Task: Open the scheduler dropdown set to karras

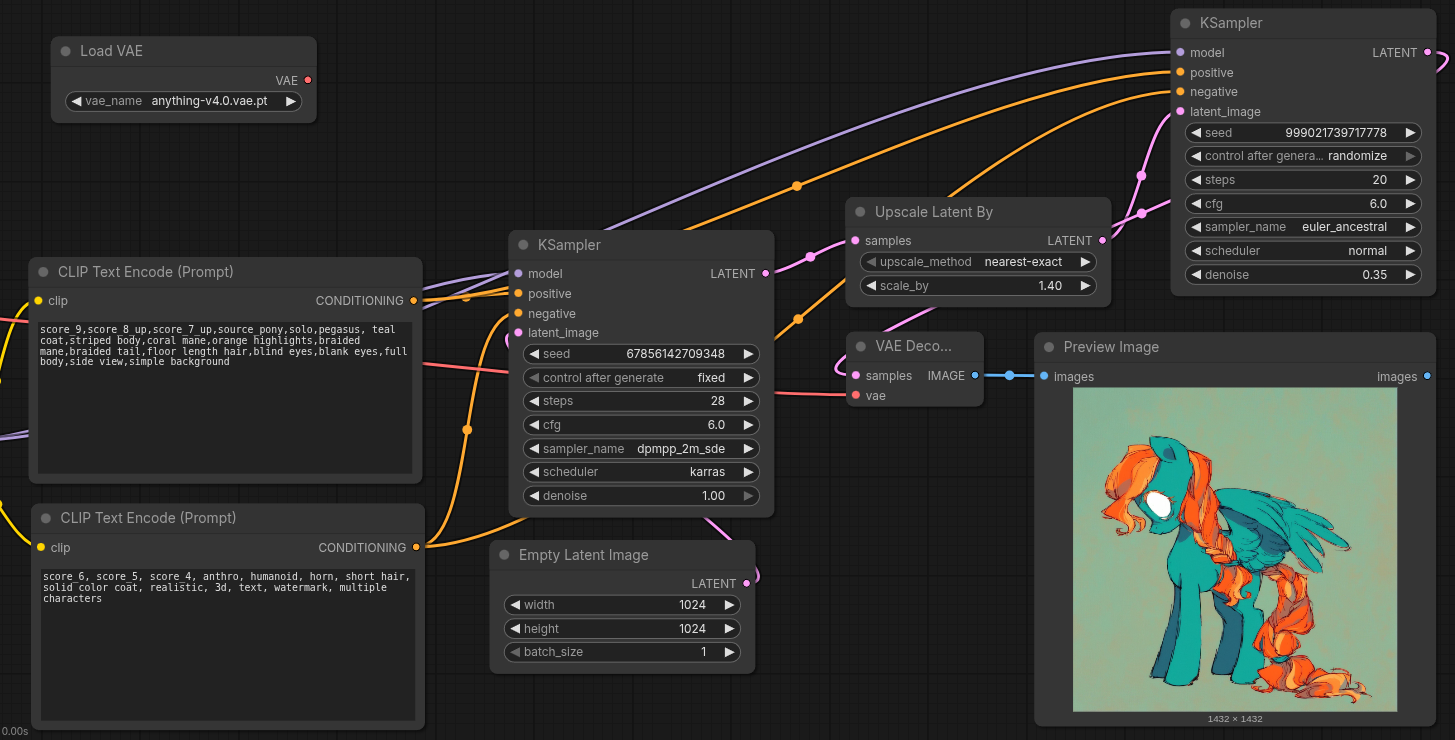Action: click(641, 472)
